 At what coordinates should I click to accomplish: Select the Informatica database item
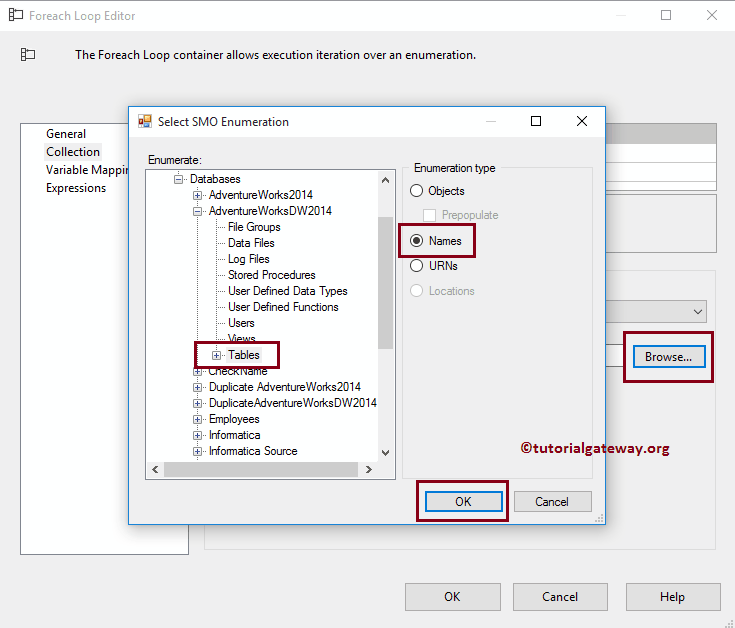point(234,435)
